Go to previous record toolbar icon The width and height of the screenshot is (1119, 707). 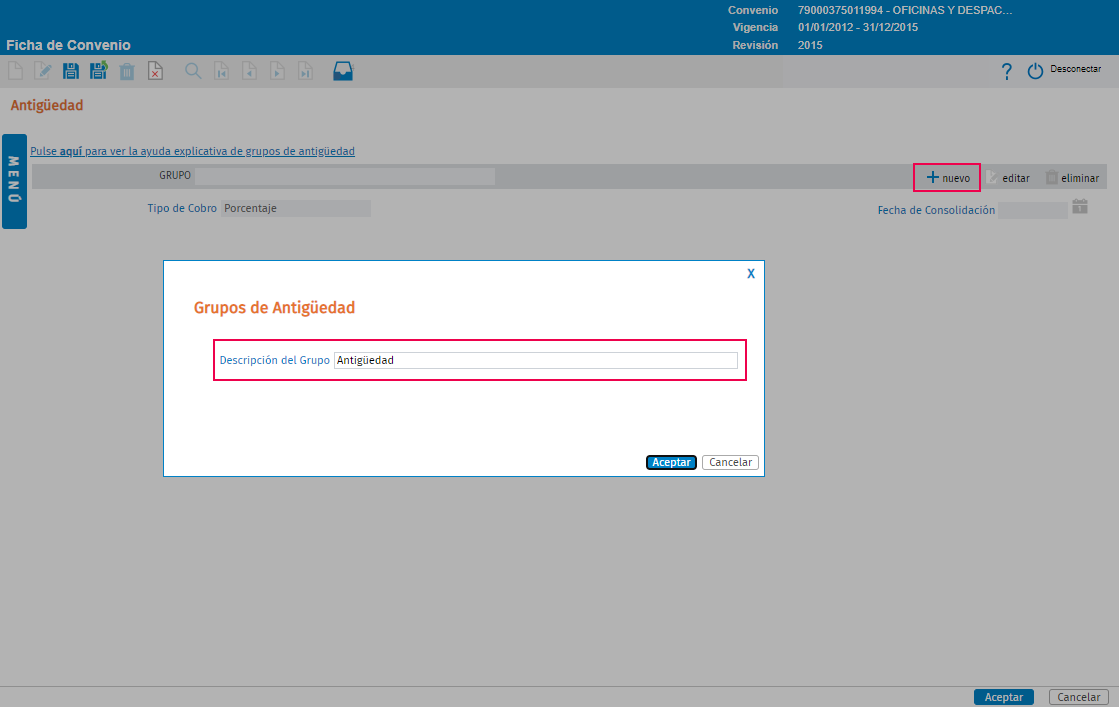[249, 71]
